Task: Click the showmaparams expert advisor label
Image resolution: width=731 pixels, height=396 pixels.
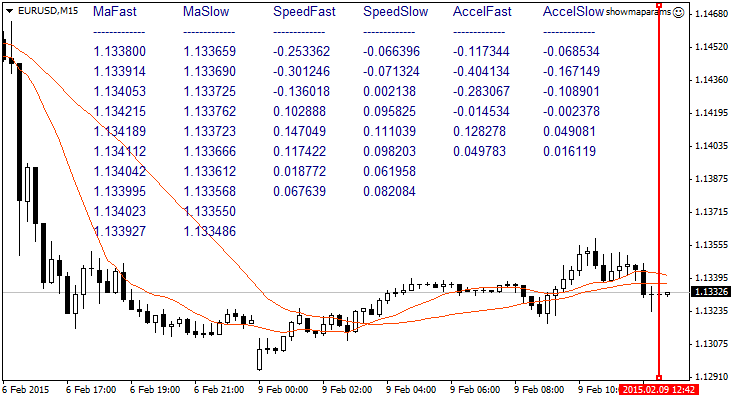Action: (x=638, y=13)
